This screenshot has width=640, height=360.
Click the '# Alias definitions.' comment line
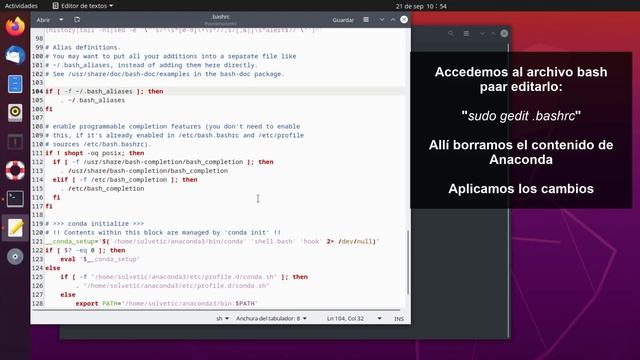pyautogui.click(x=83, y=47)
